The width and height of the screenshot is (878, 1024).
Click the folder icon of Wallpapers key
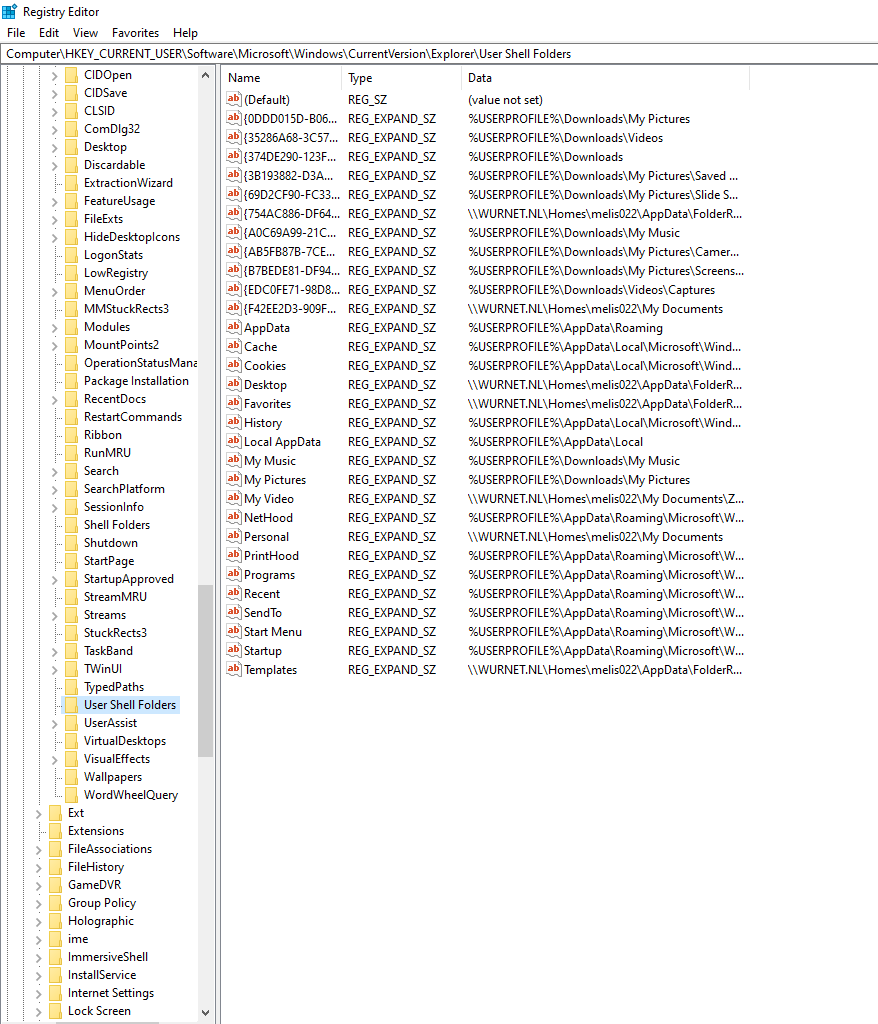[71, 776]
